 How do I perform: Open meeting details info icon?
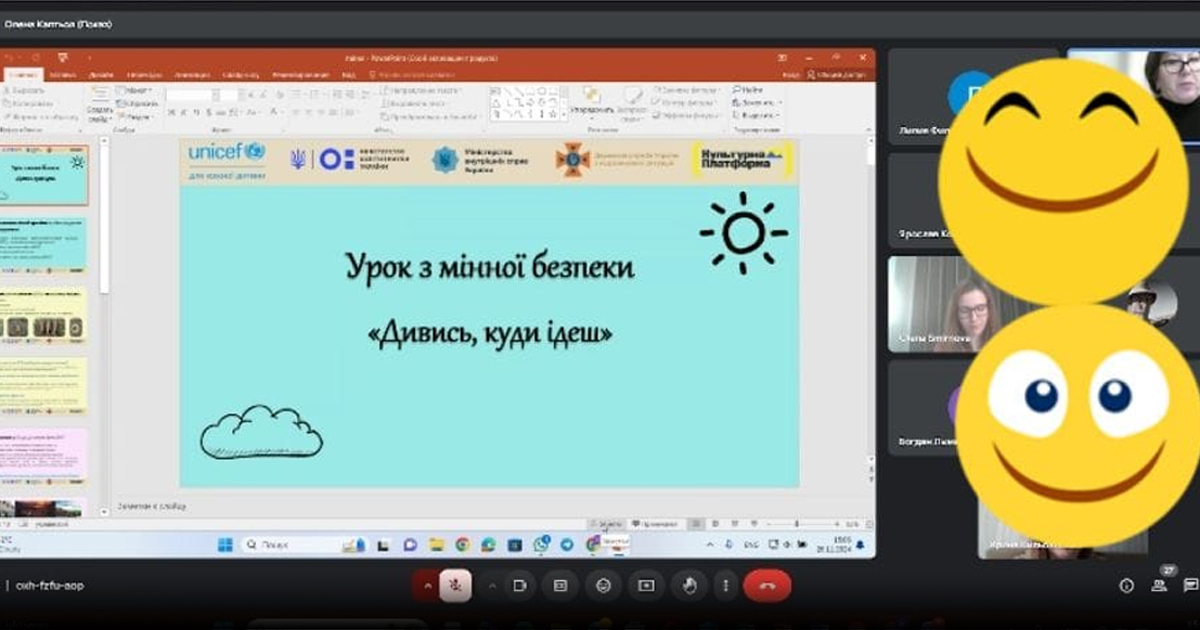[1127, 586]
